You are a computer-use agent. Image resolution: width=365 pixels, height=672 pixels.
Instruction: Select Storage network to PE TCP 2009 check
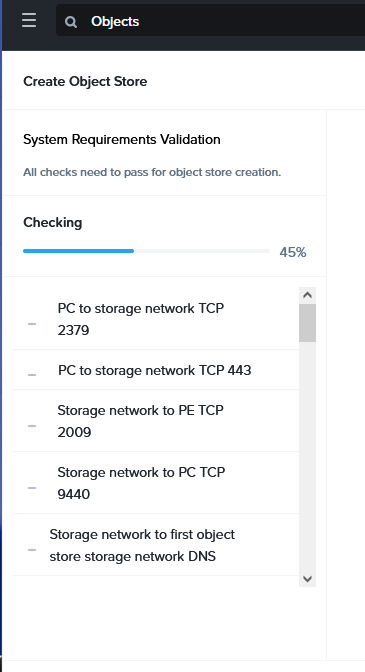tap(156, 421)
